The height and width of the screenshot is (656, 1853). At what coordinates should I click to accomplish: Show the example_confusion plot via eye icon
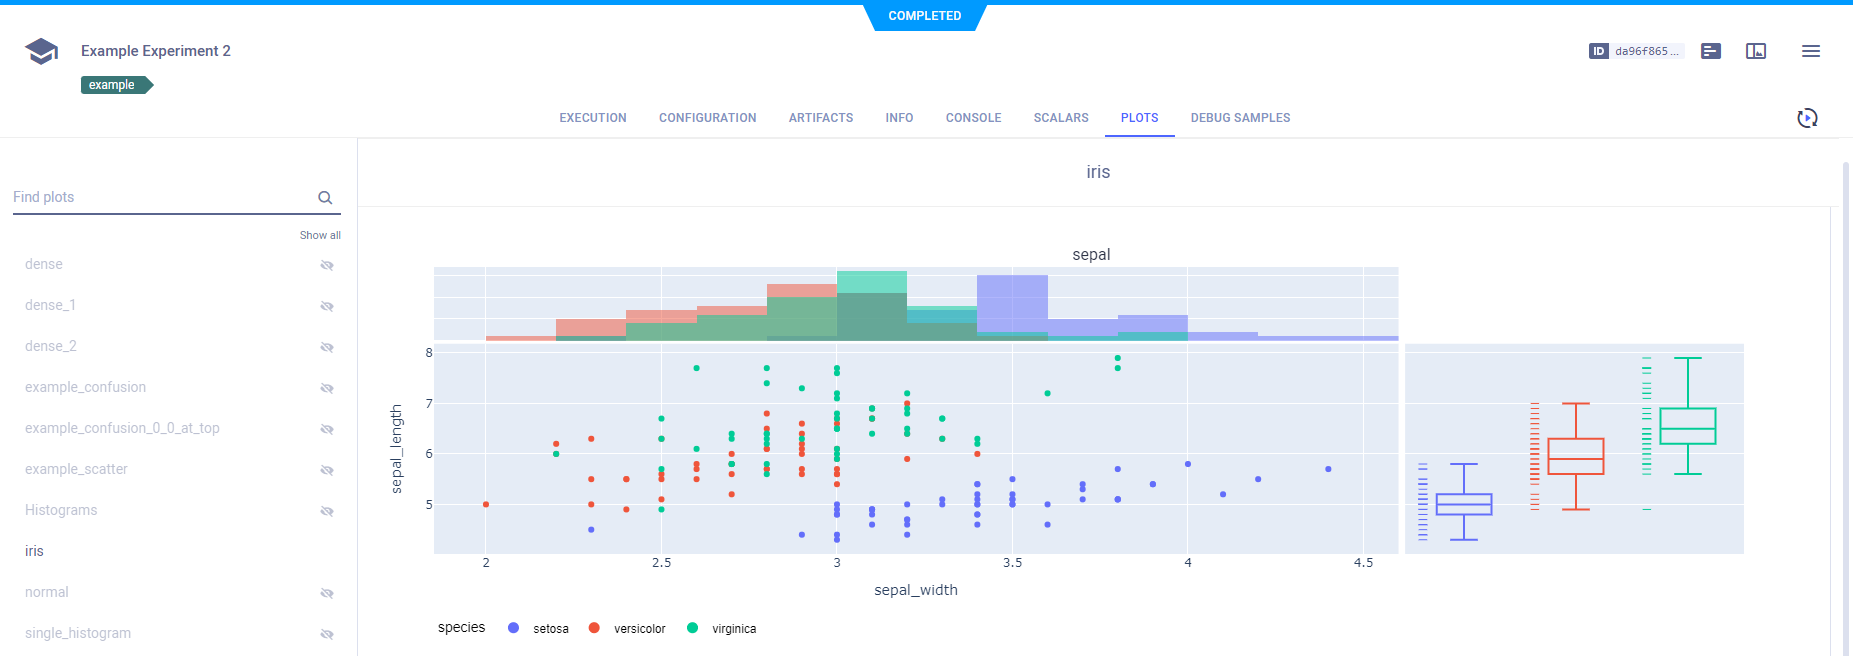pos(326,388)
